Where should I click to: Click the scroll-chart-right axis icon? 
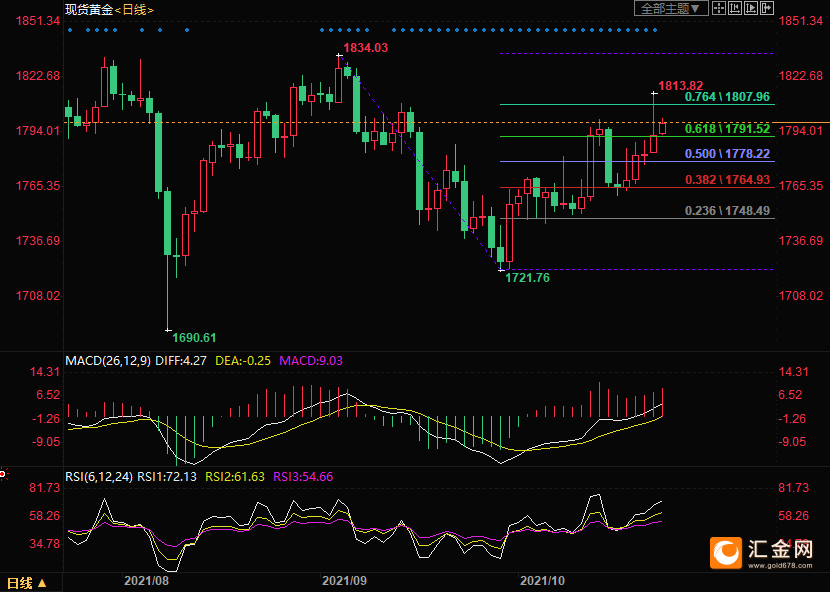tap(751, 8)
